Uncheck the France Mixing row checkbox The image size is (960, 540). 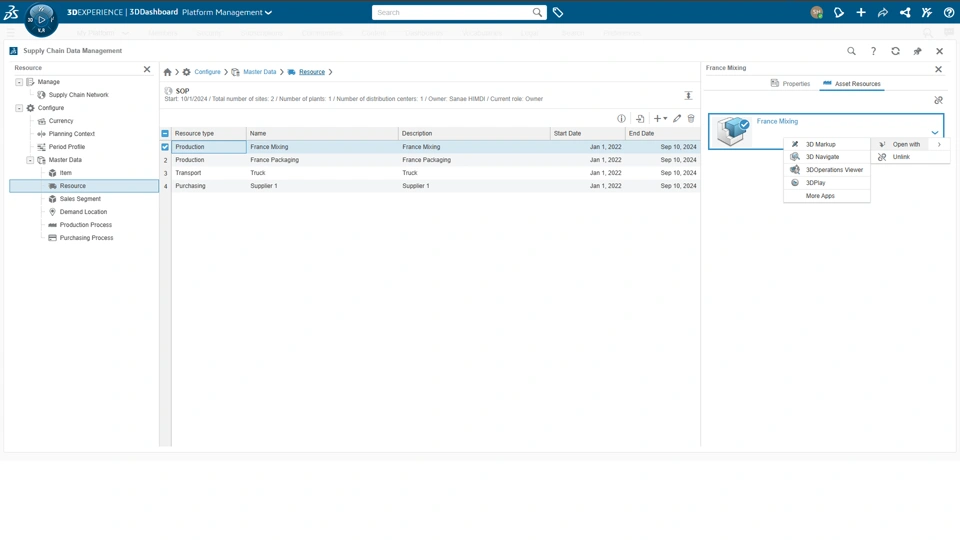click(165, 147)
